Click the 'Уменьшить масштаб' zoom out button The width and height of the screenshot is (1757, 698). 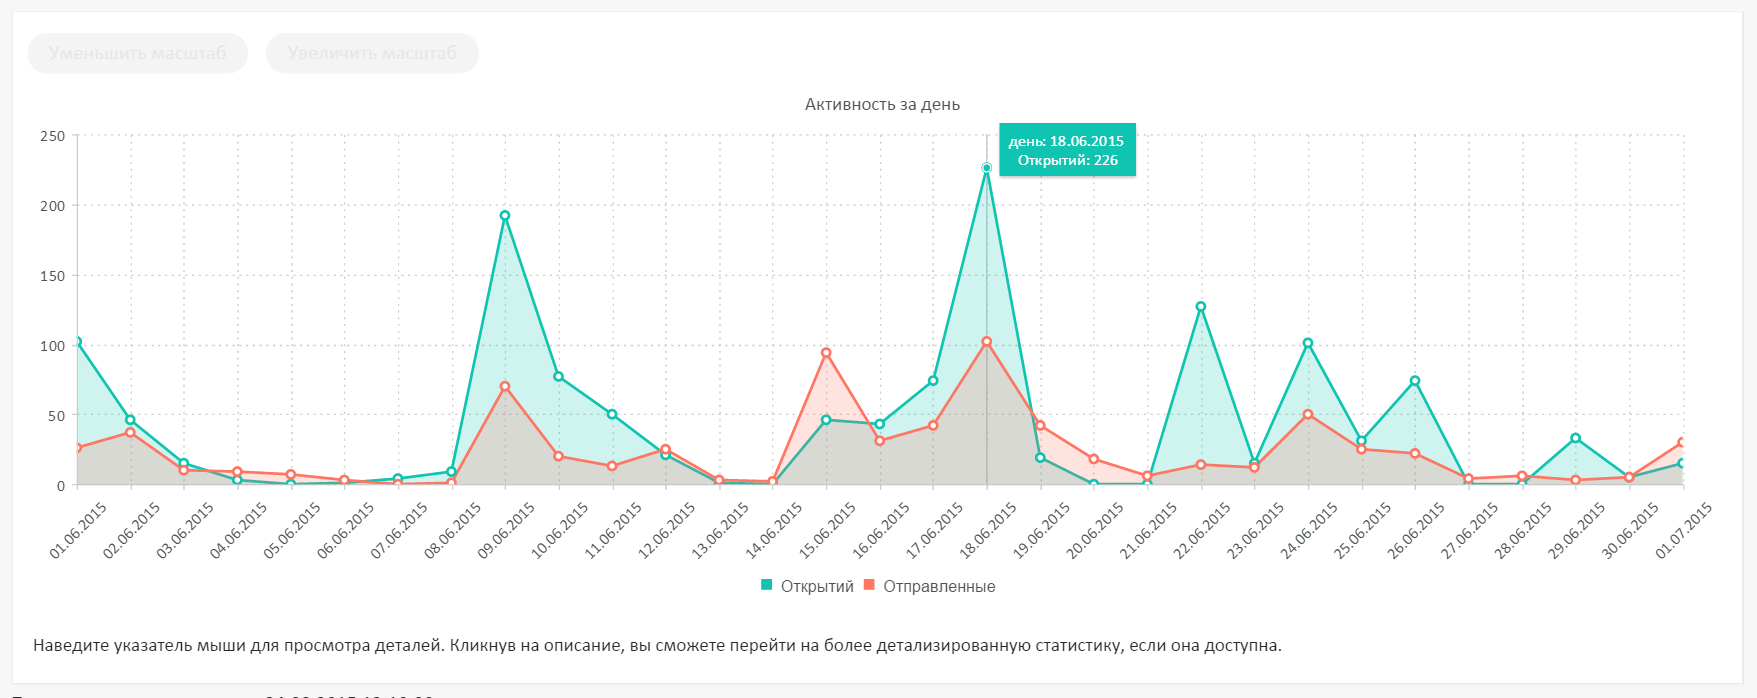point(138,53)
